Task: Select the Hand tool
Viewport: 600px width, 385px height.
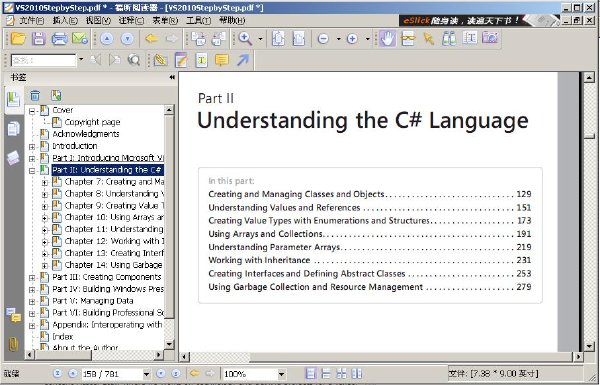Action: pos(388,39)
